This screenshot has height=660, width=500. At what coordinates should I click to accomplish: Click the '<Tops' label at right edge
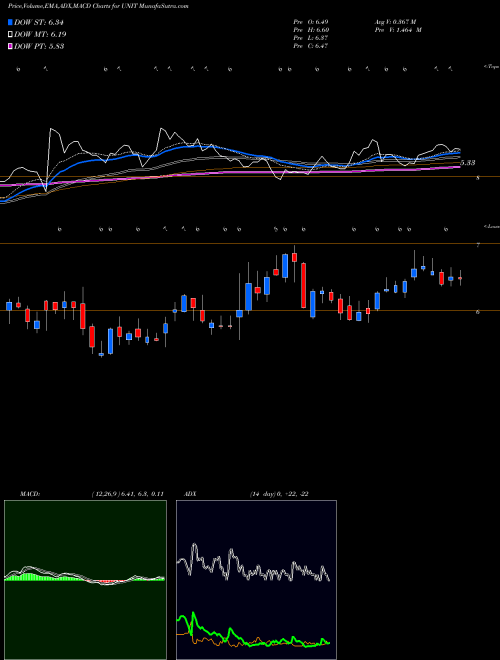pyautogui.click(x=491, y=67)
